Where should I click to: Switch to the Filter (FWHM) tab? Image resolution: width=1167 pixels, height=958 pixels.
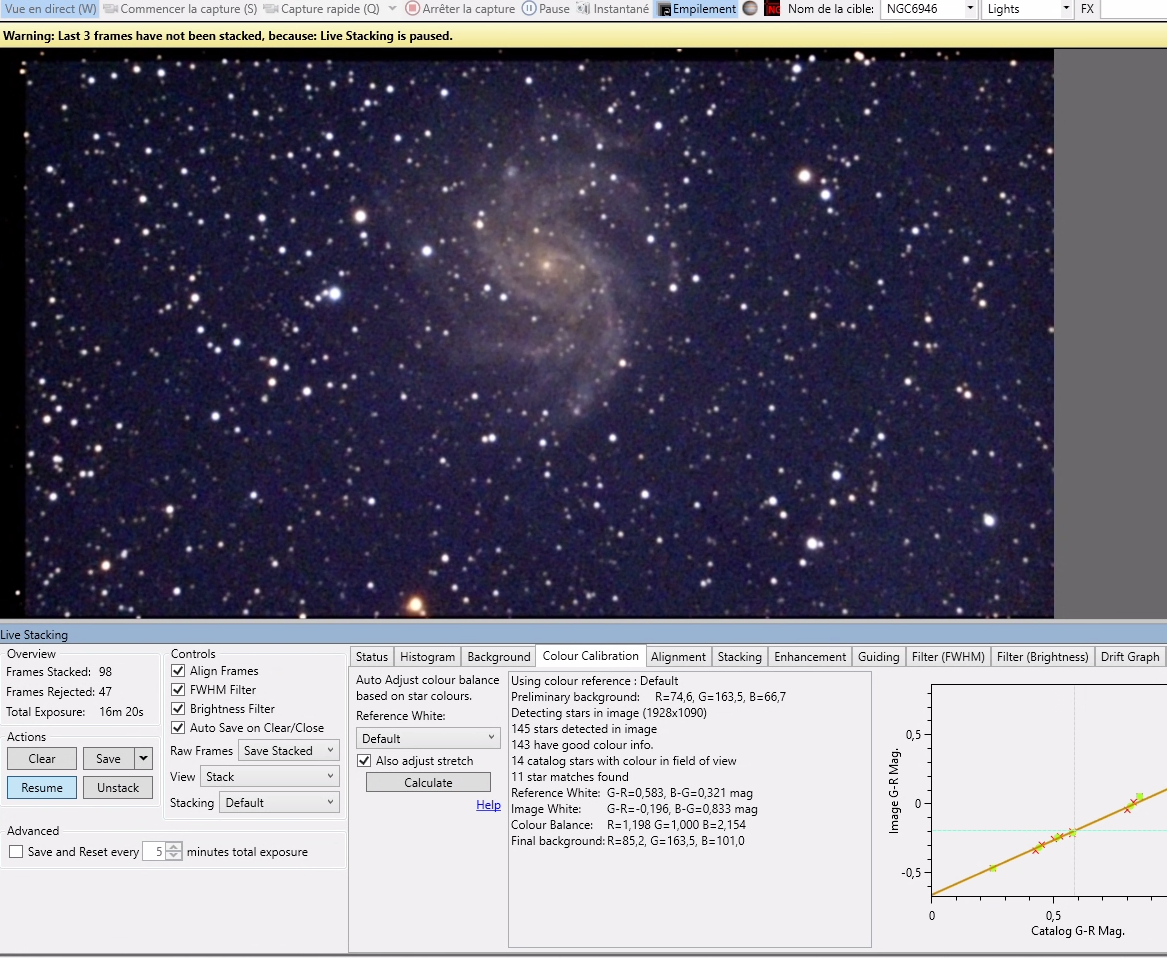click(947, 657)
